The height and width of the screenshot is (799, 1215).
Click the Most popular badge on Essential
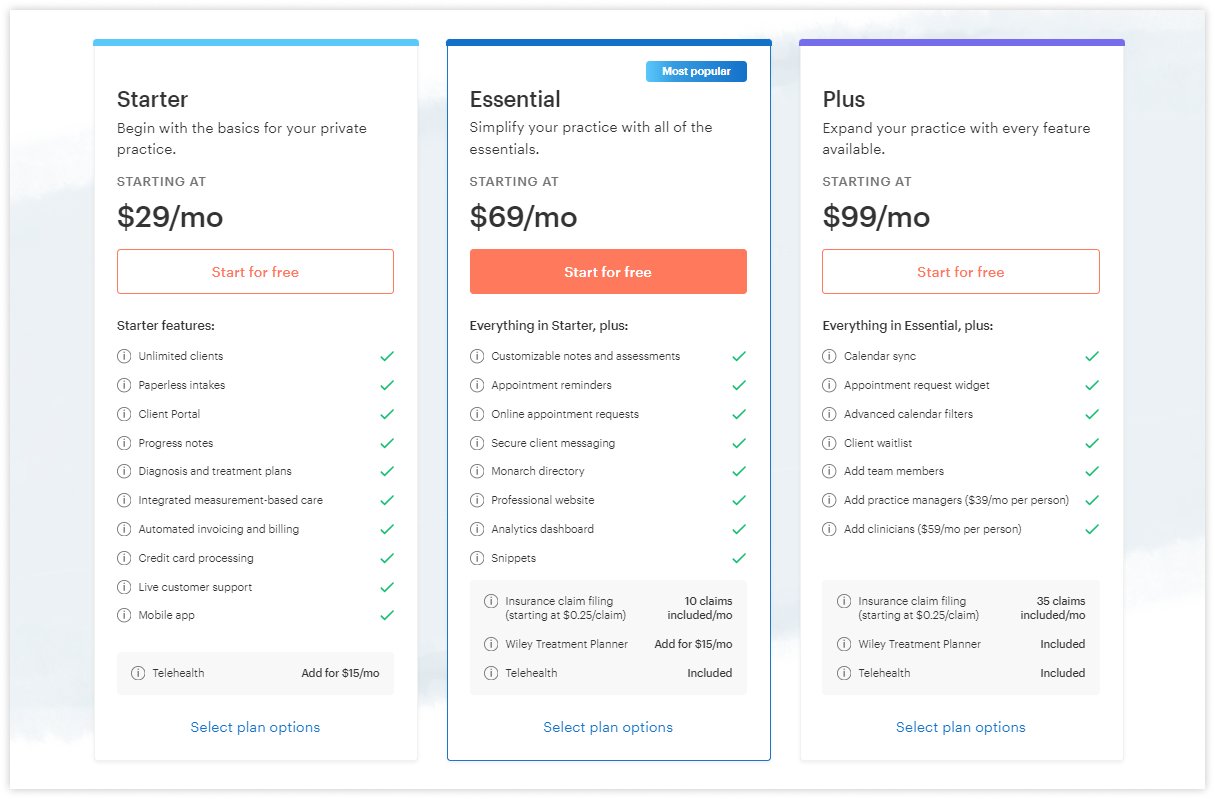(x=696, y=71)
